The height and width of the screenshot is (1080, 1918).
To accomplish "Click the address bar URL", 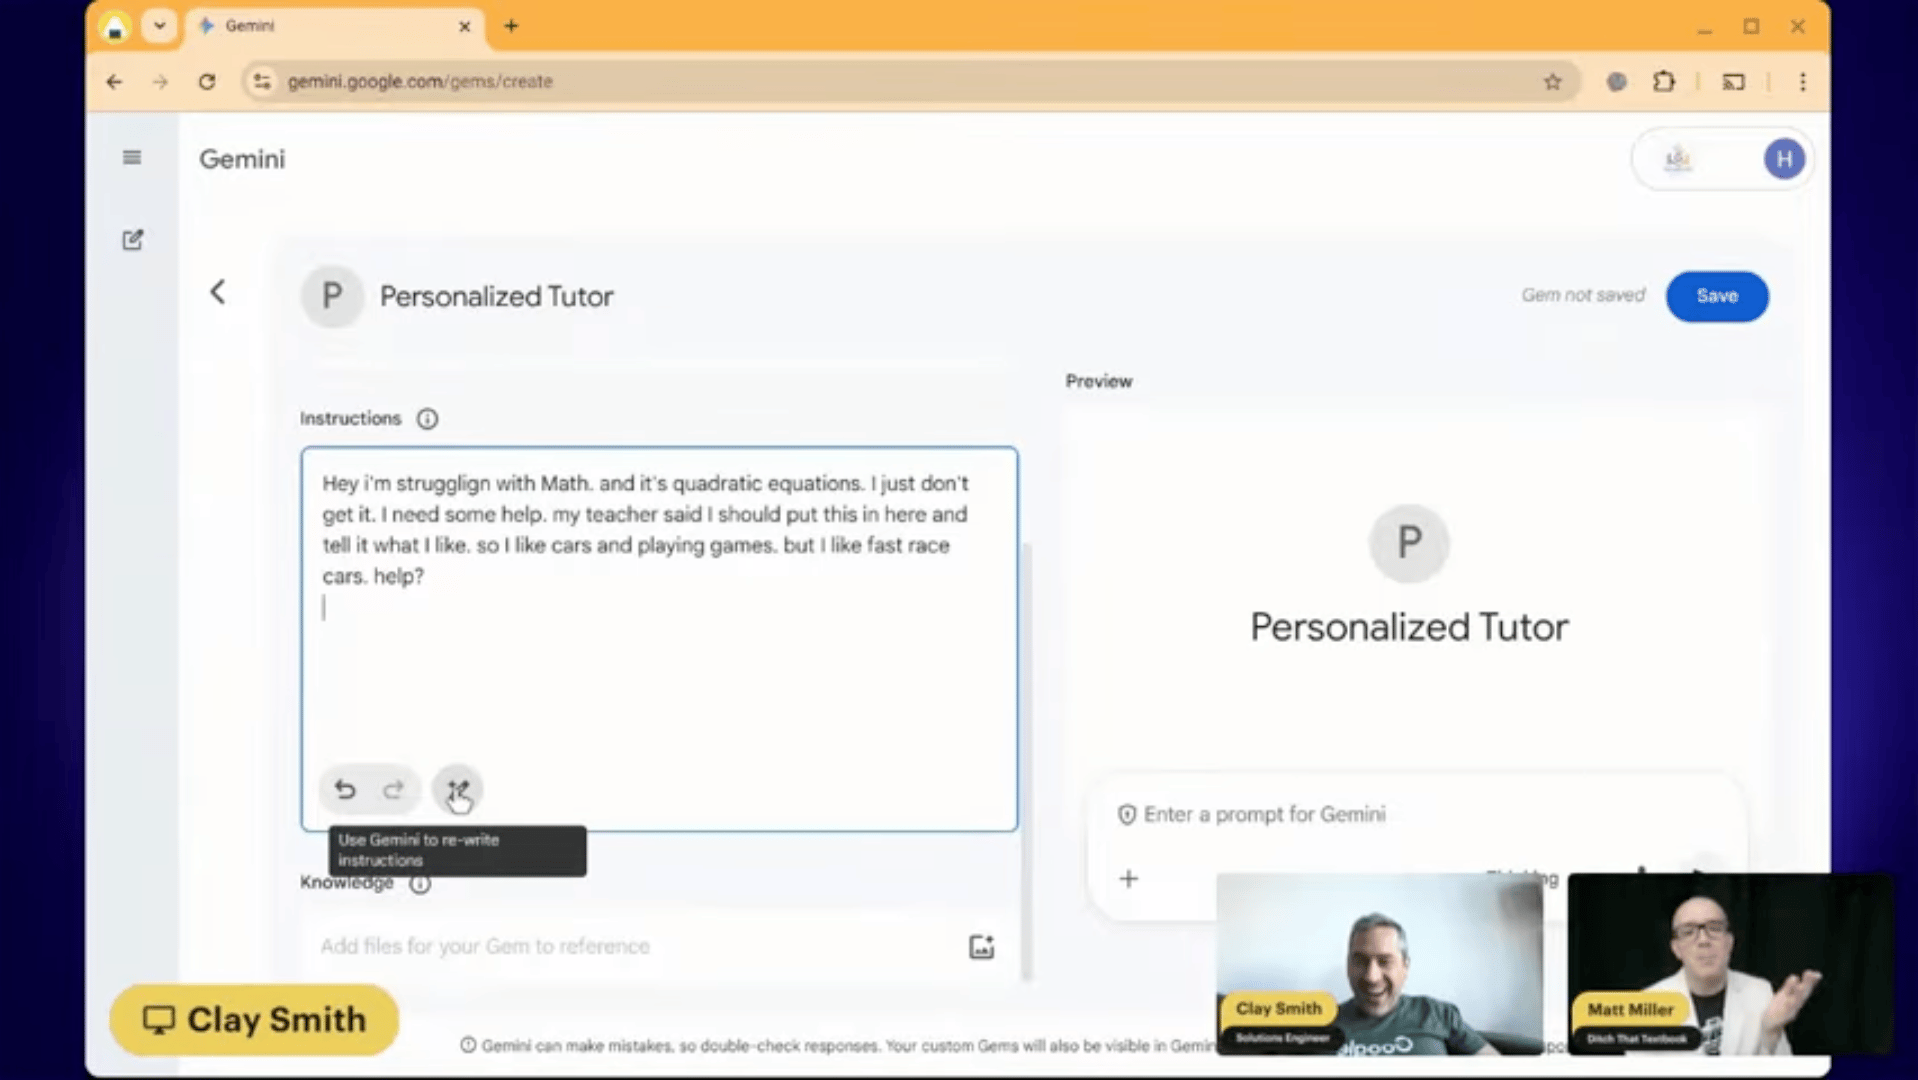I will pyautogui.click(x=420, y=82).
